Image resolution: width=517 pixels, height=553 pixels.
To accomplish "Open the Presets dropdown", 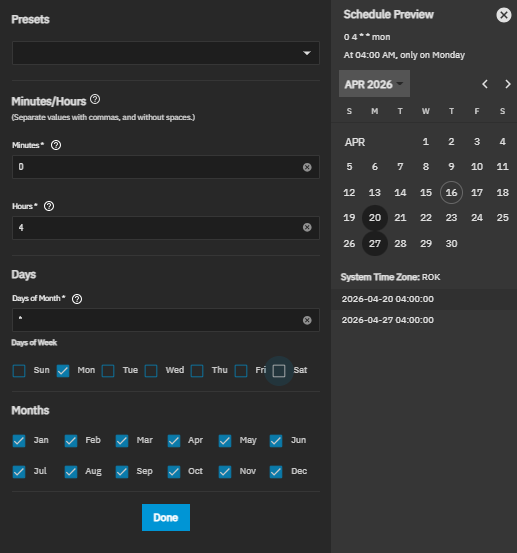I will pos(166,53).
